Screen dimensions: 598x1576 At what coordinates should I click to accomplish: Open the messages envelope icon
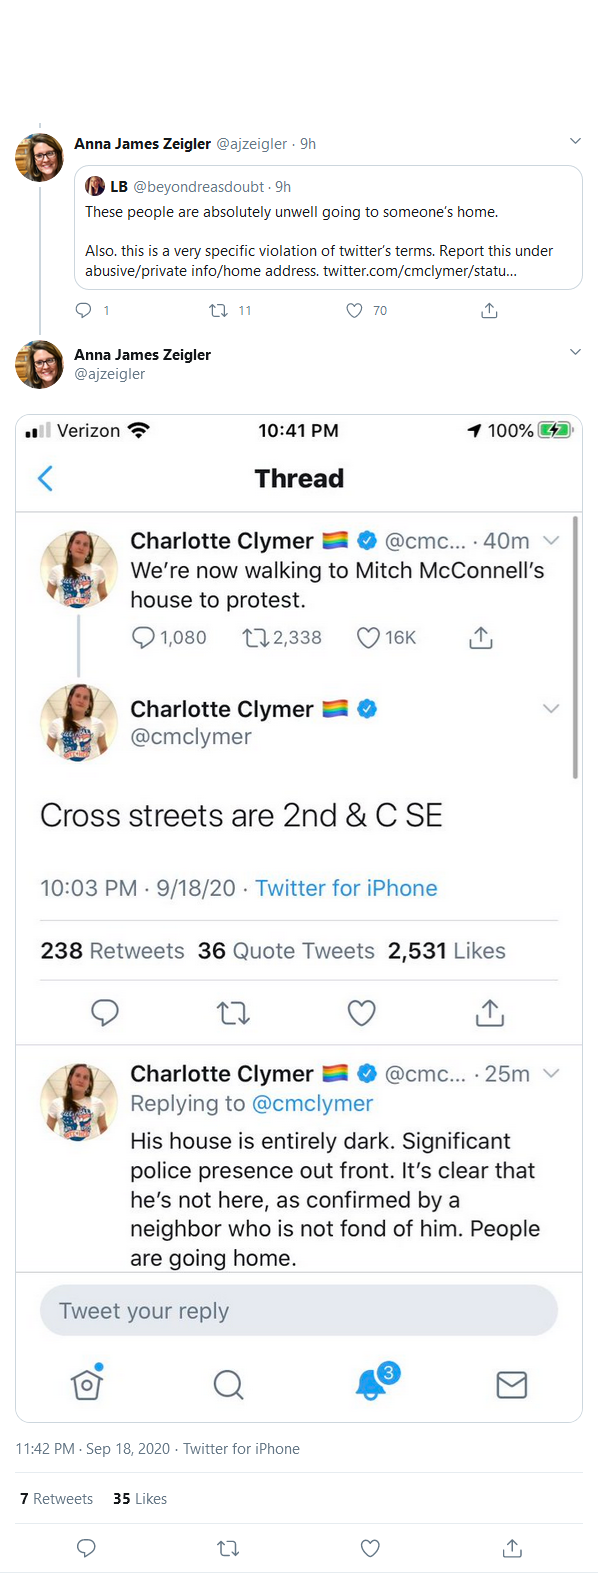click(511, 1385)
